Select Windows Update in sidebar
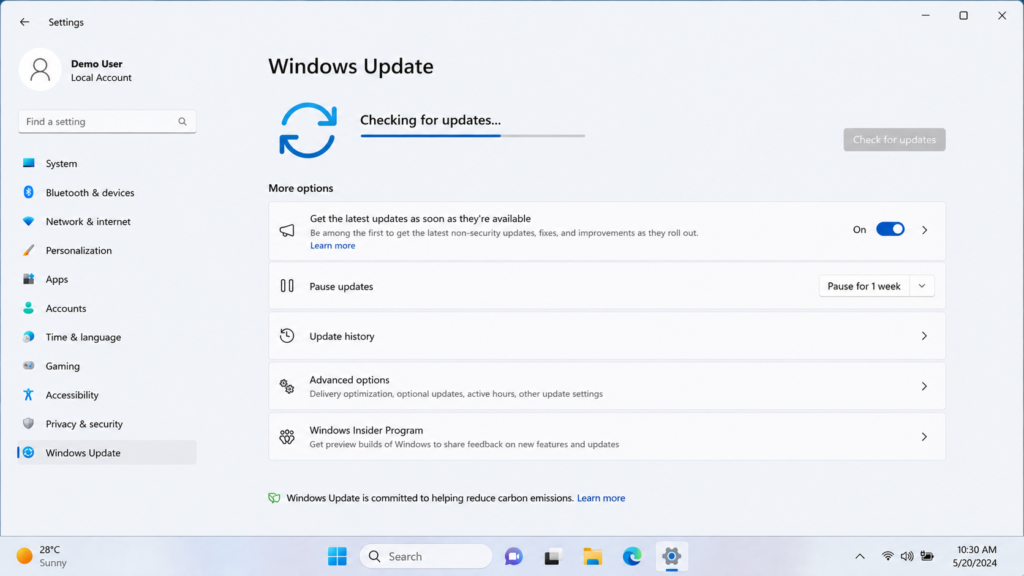This screenshot has width=1024, height=576. click(x=107, y=453)
